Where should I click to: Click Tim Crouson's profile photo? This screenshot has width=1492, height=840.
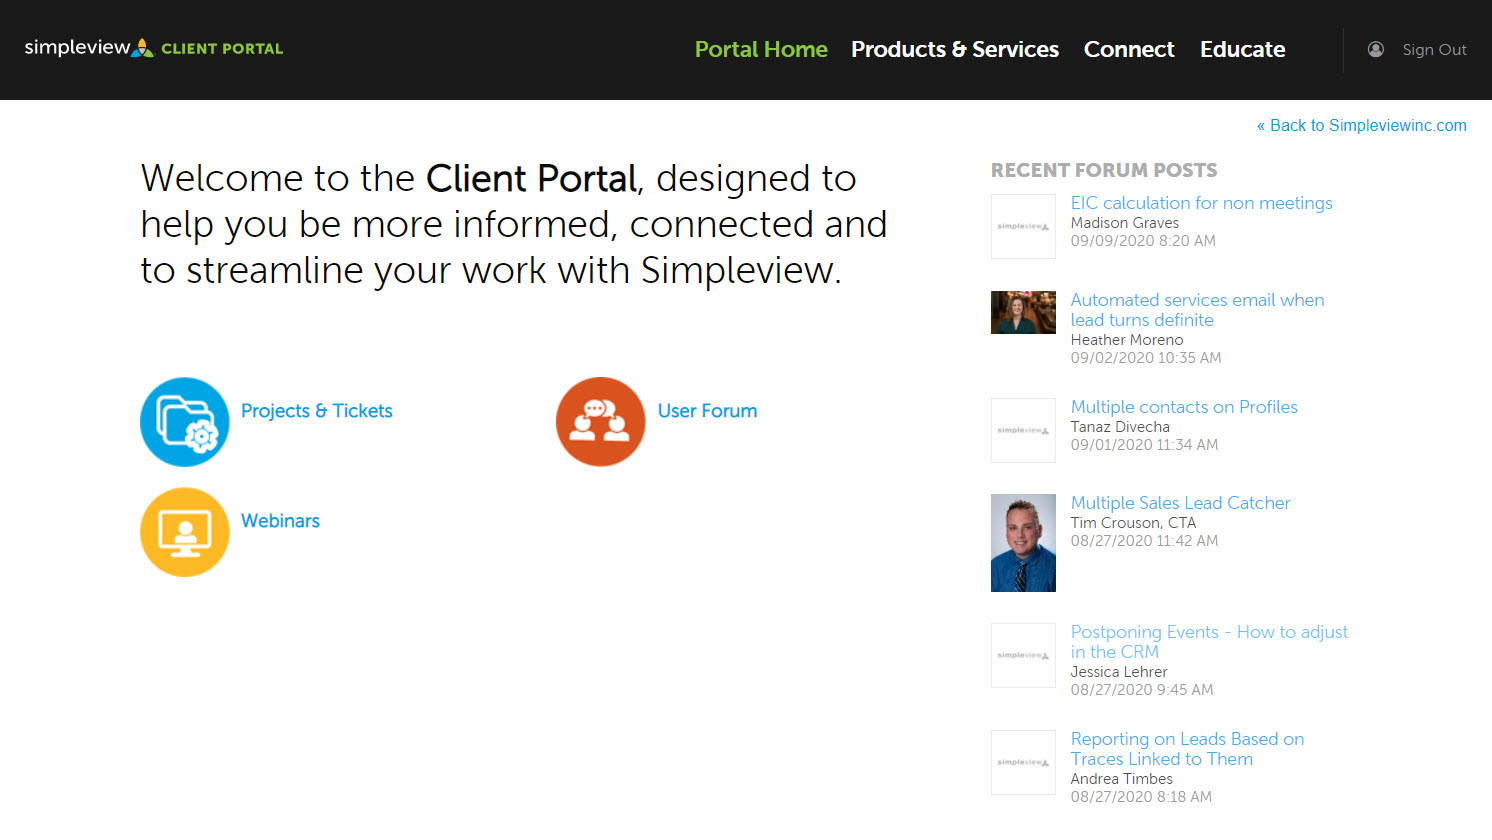[x=1023, y=543]
